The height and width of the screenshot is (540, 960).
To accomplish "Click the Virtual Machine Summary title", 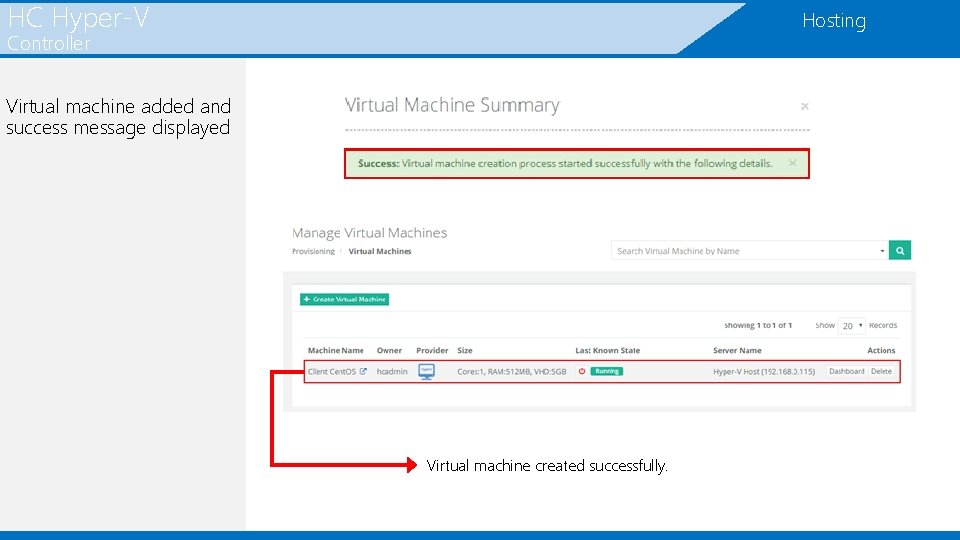I will (x=452, y=105).
